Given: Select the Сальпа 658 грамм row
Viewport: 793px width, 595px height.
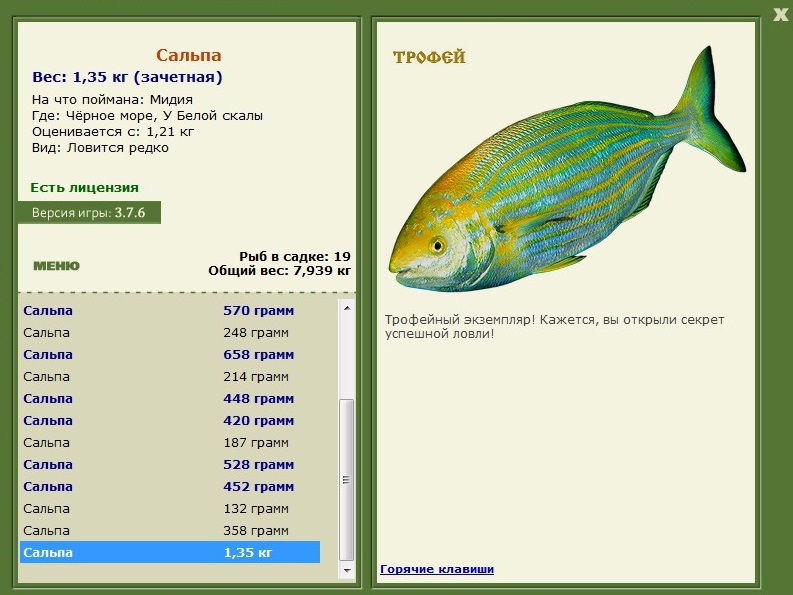Looking at the screenshot, I should pyautogui.click(x=170, y=355).
